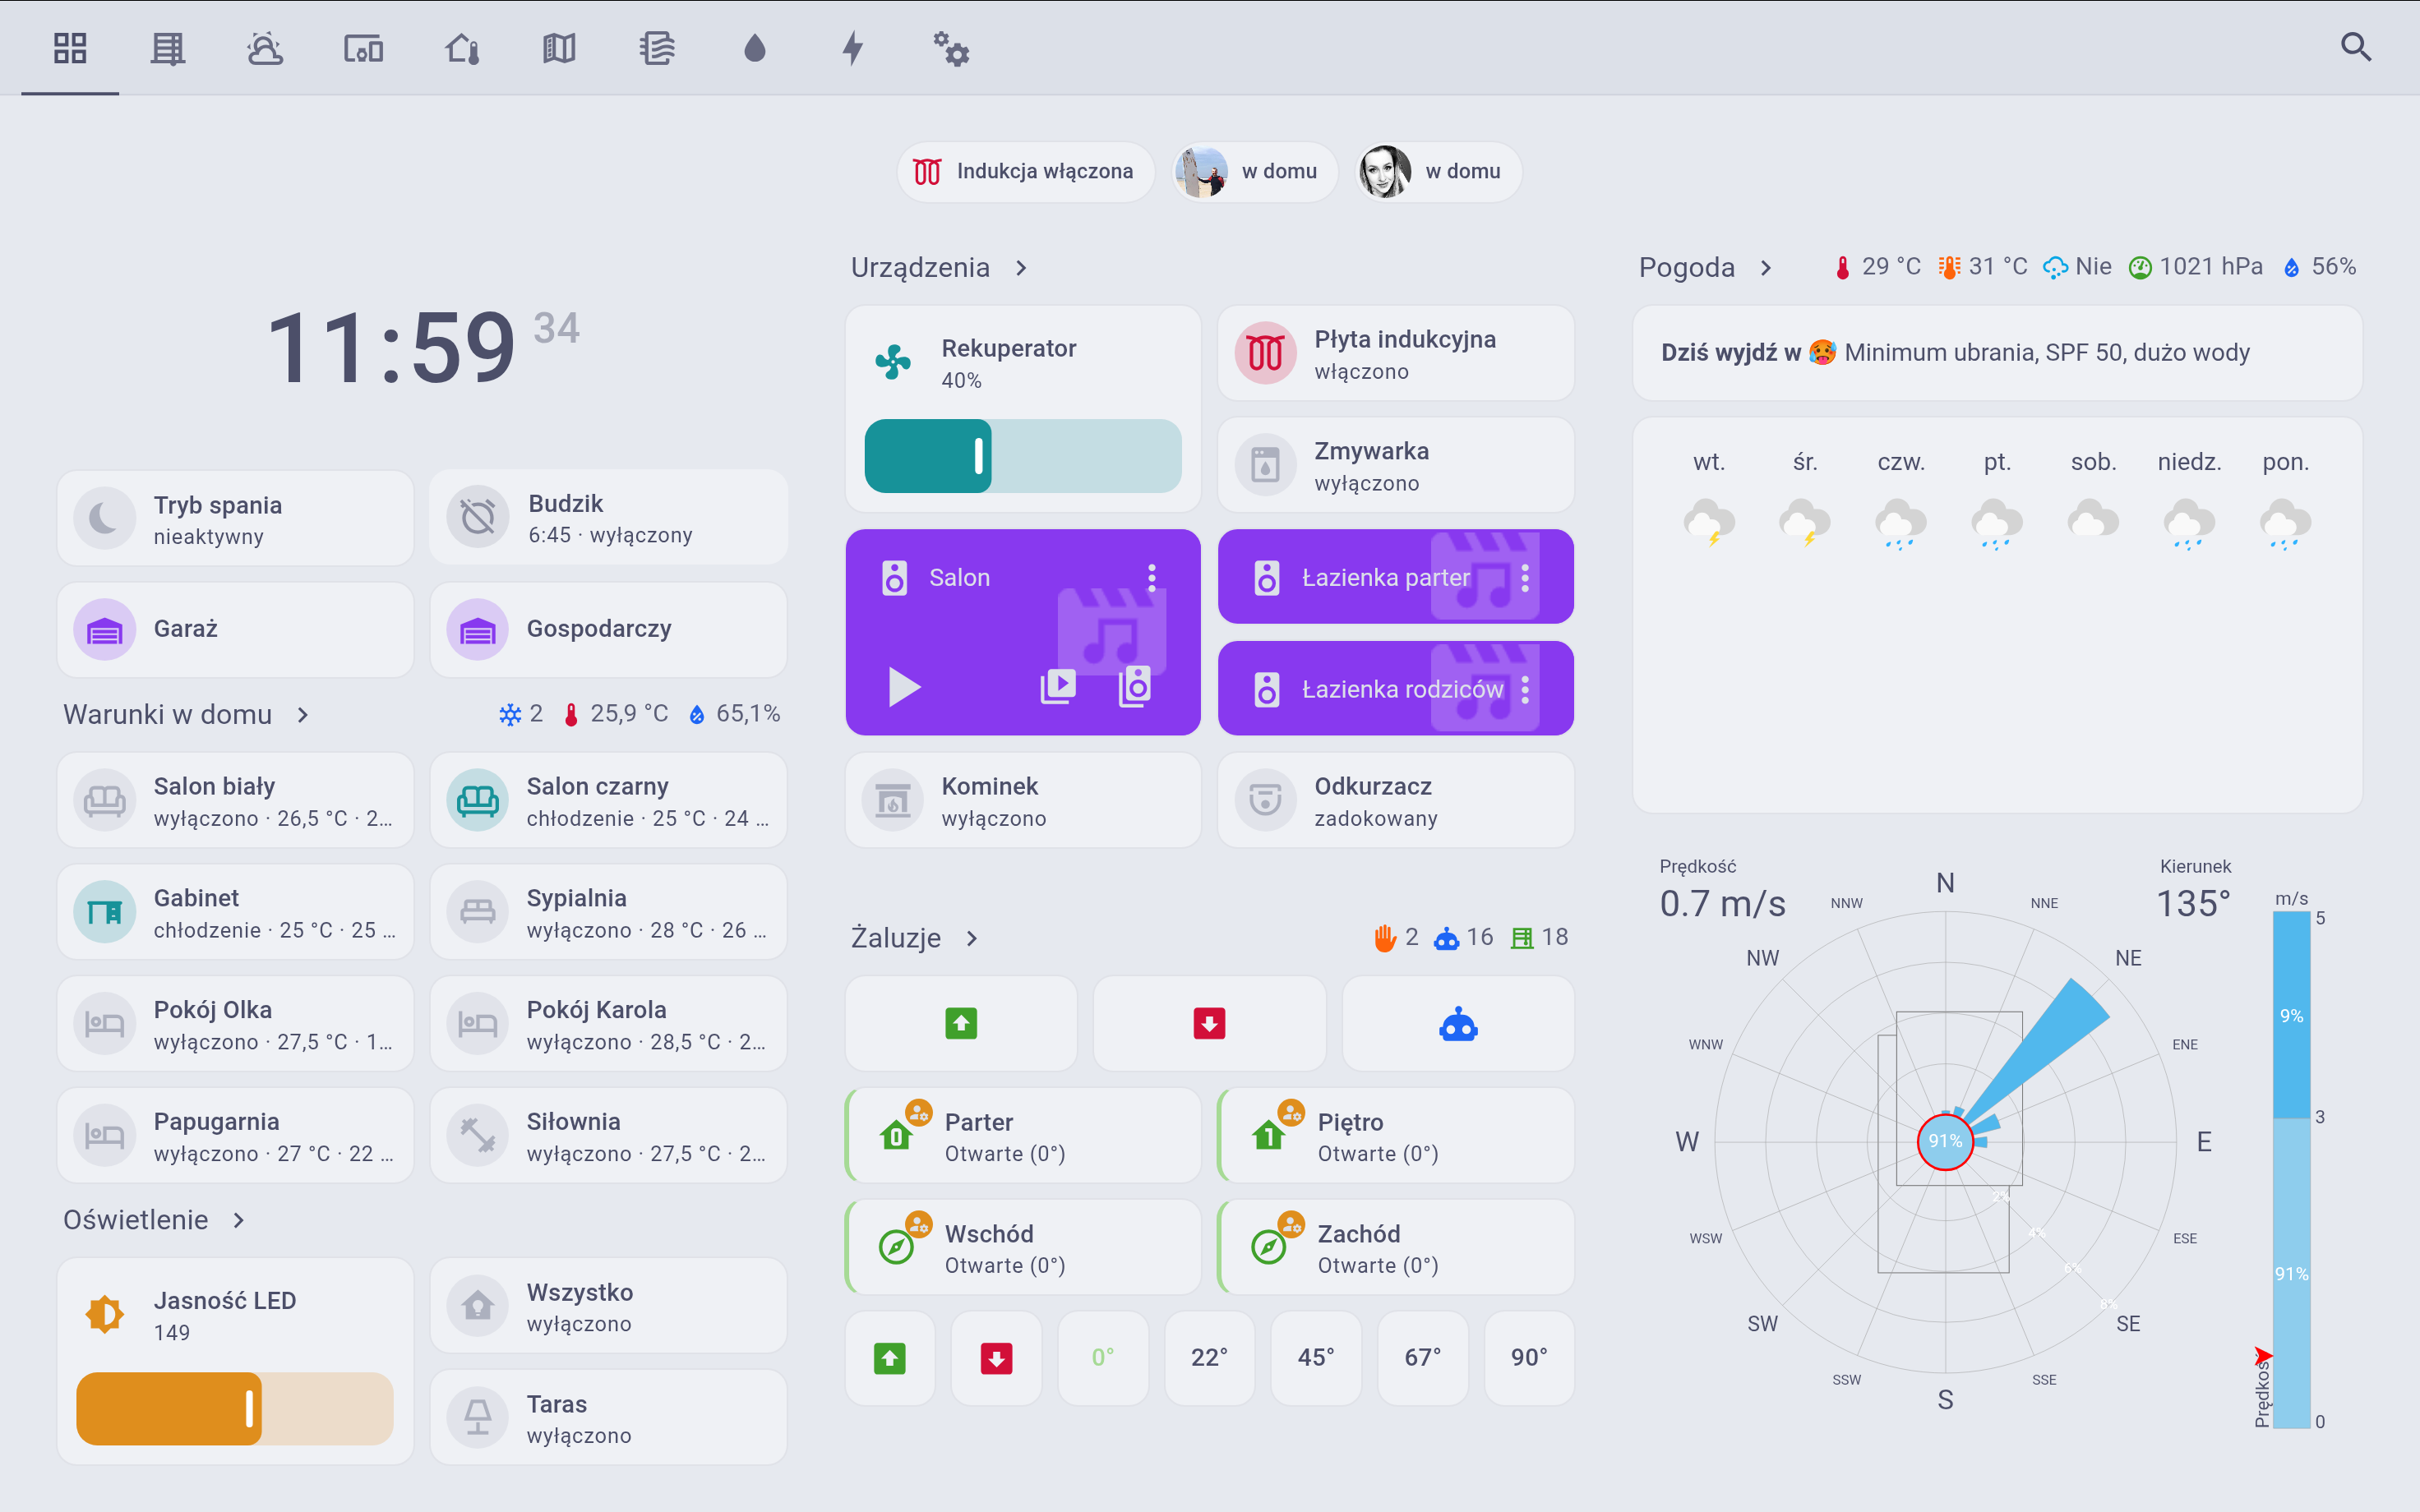
Task: Click the small red down arrow tilt button
Action: pyautogui.click(x=996, y=1359)
